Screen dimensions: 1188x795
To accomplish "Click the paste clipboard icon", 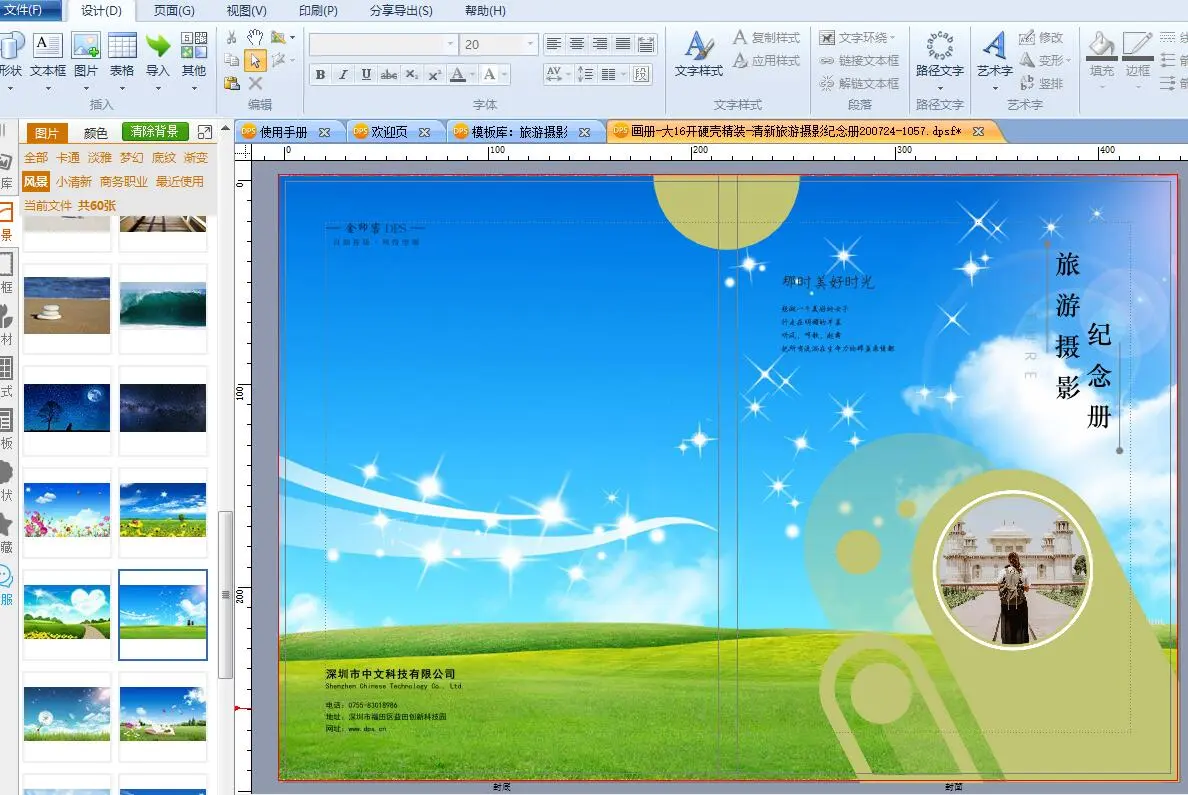I will click(232, 83).
